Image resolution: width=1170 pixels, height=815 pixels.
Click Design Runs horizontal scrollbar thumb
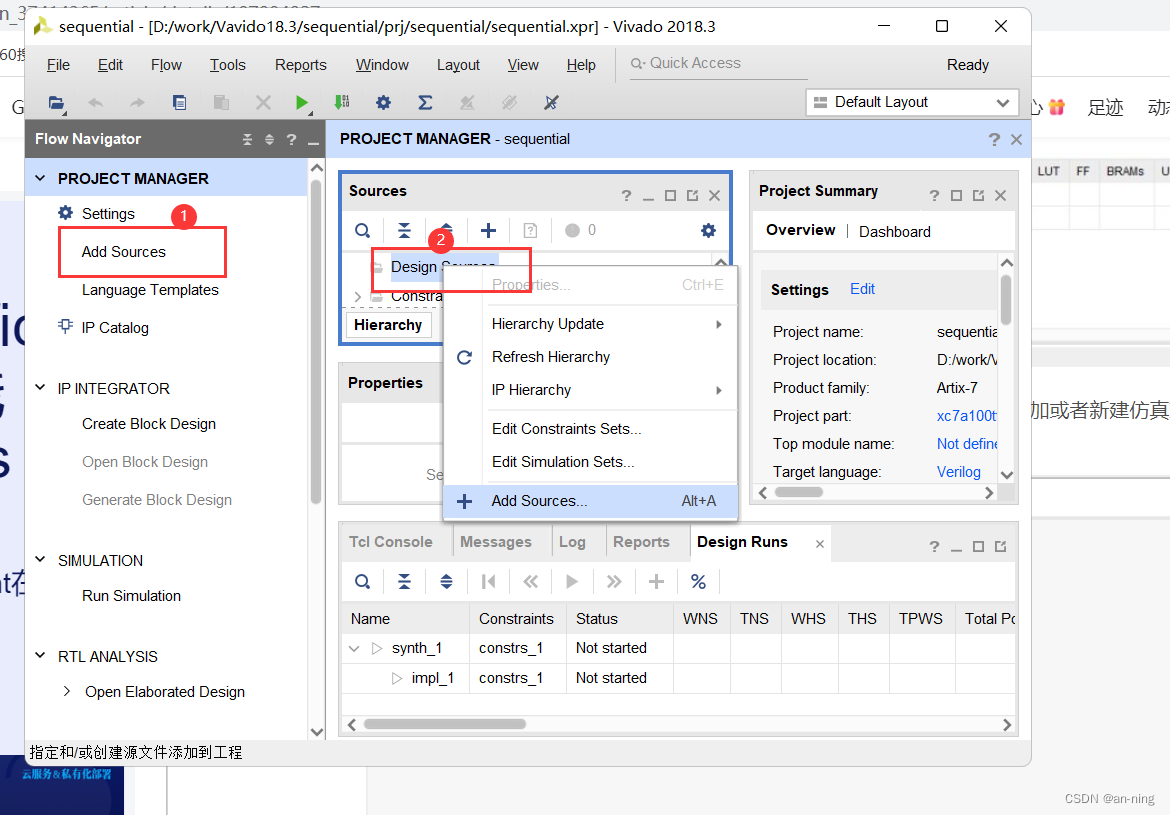point(445,724)
